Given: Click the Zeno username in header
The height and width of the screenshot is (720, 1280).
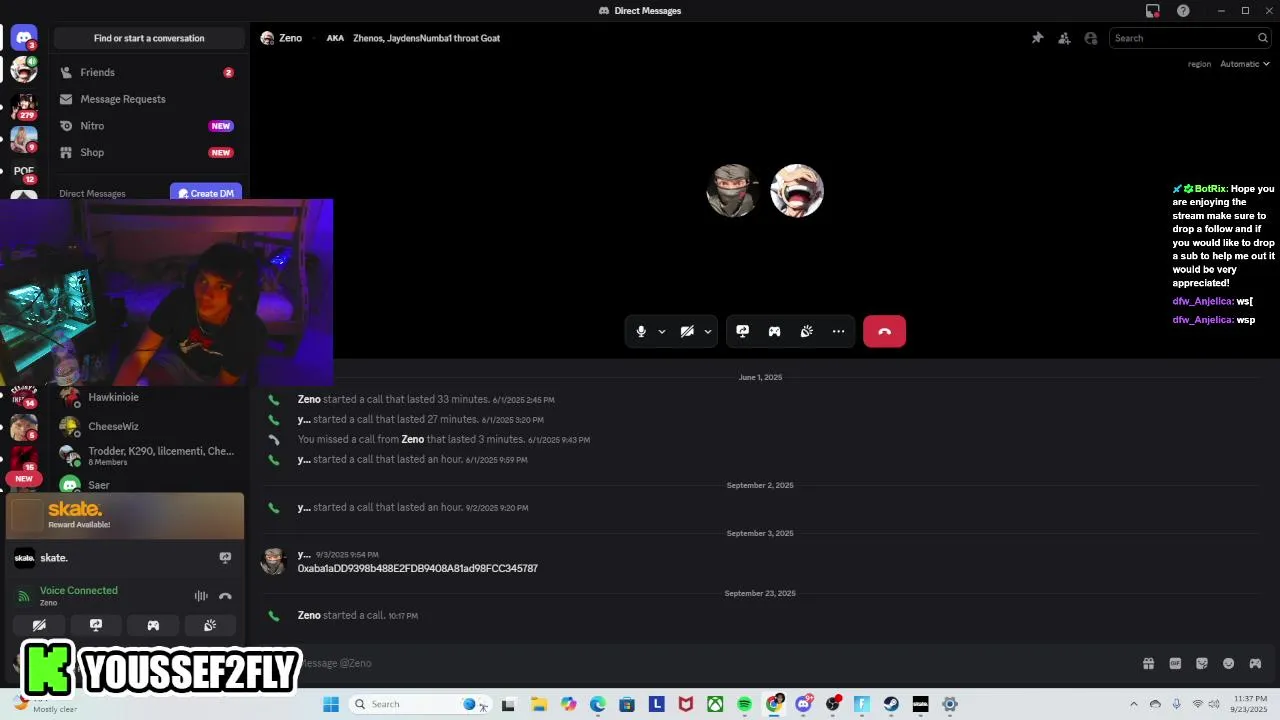Looking at the screenshot, I should coord(290,38).
